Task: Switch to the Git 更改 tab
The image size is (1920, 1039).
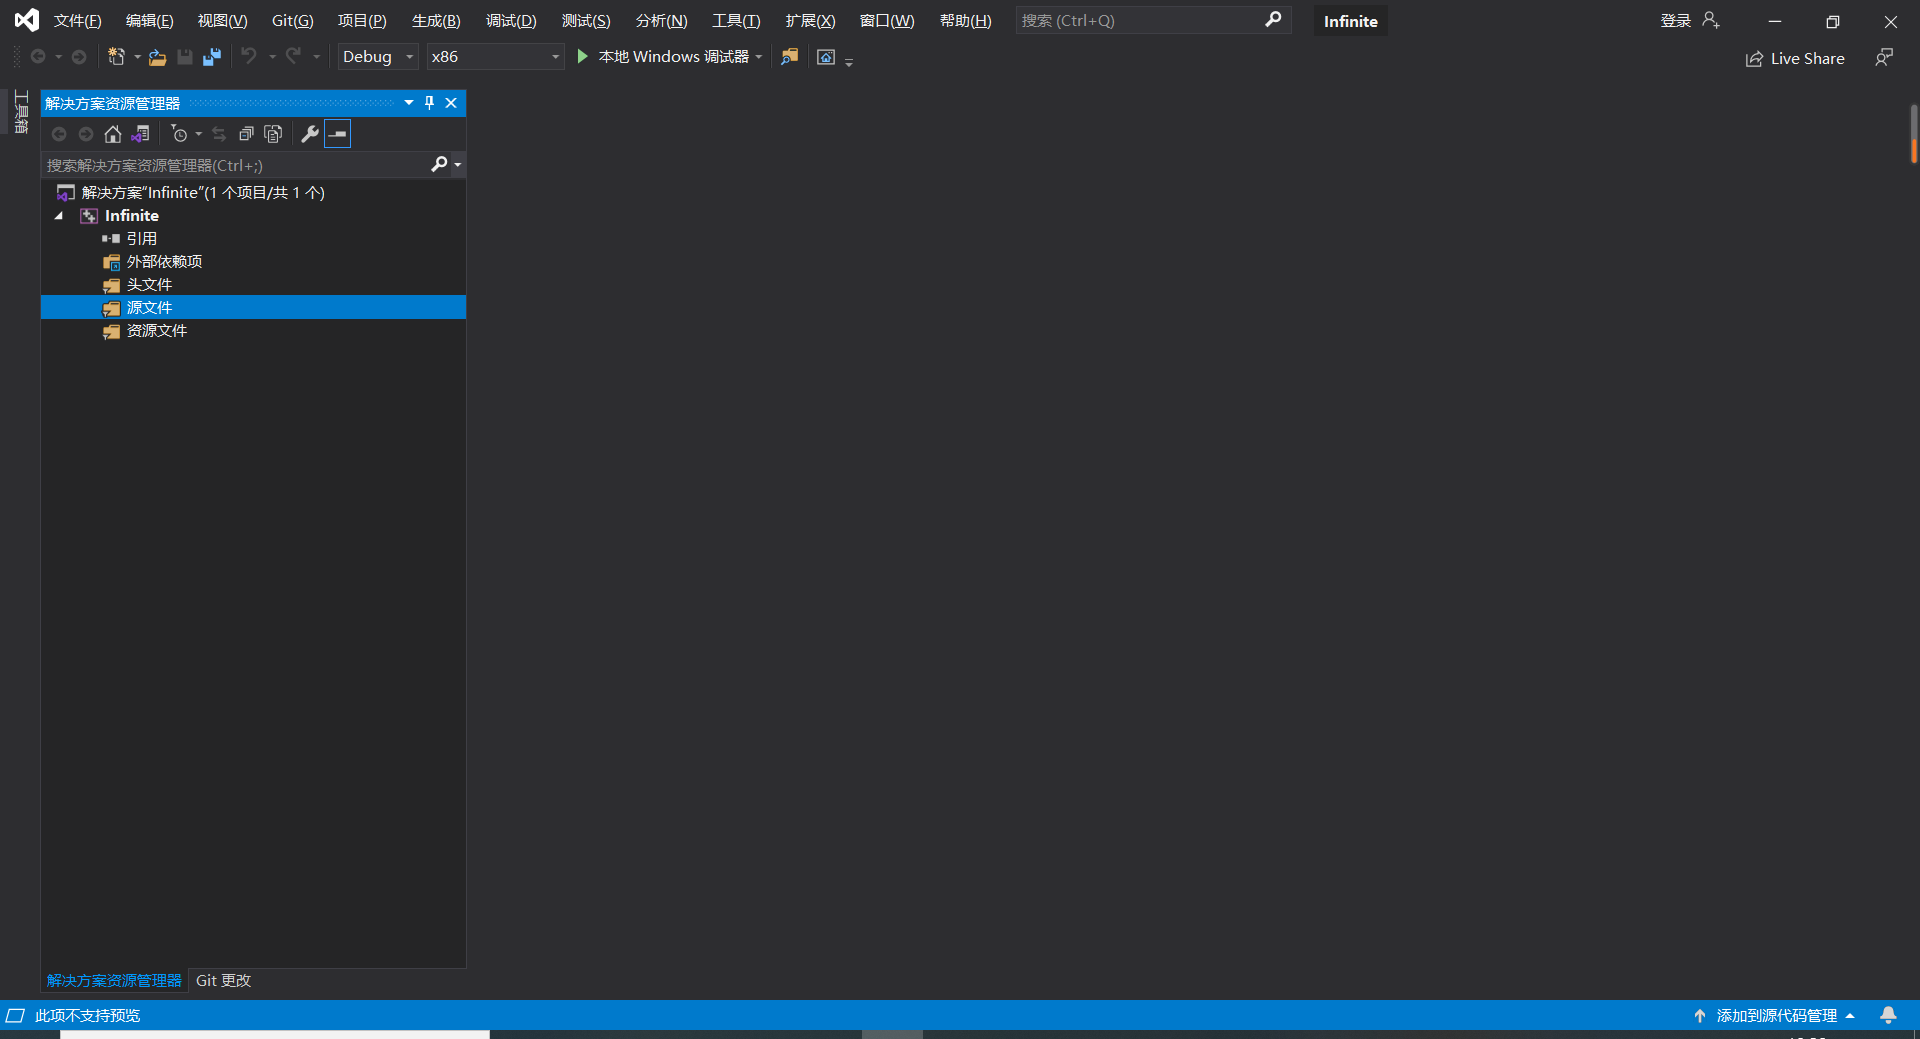Action: tap(223, 981)
